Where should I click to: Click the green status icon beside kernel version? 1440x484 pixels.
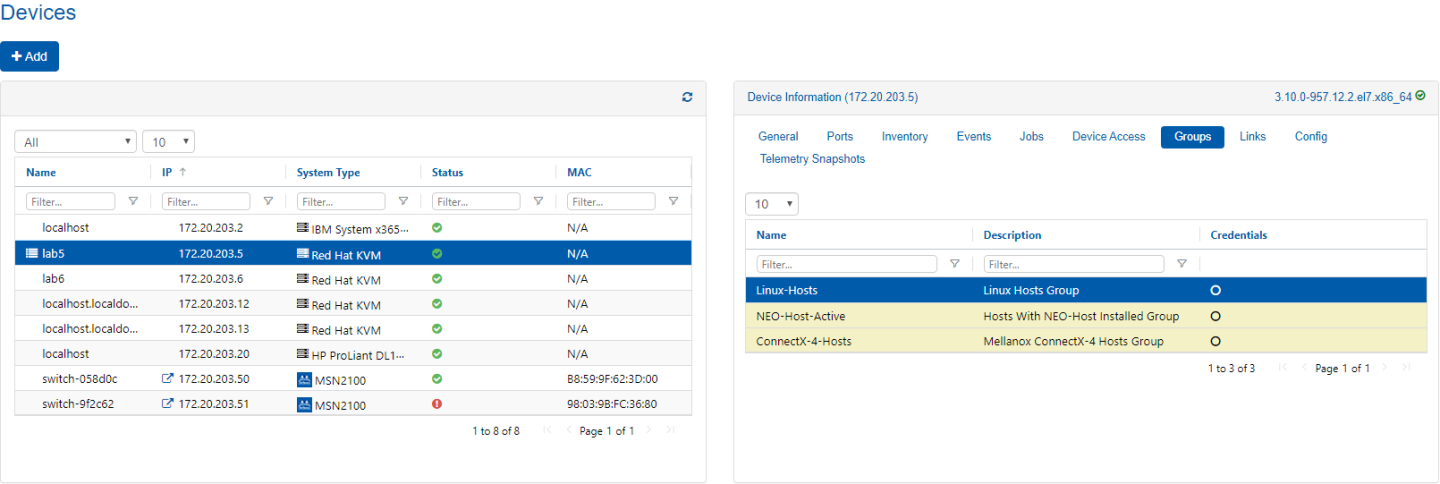coord(1421,97)
